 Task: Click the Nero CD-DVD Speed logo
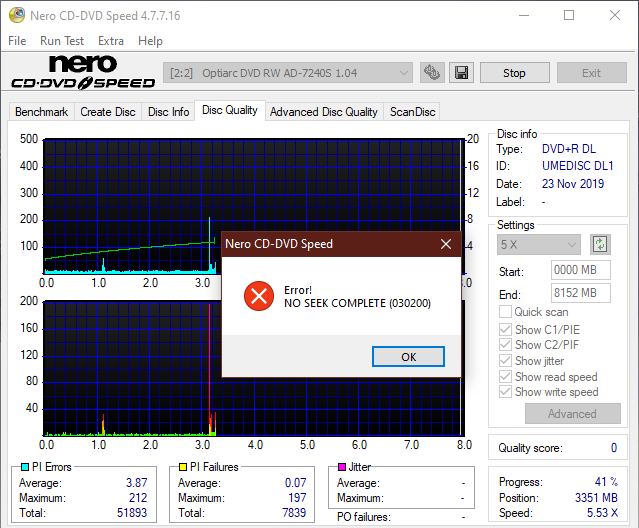pos(83,72)
